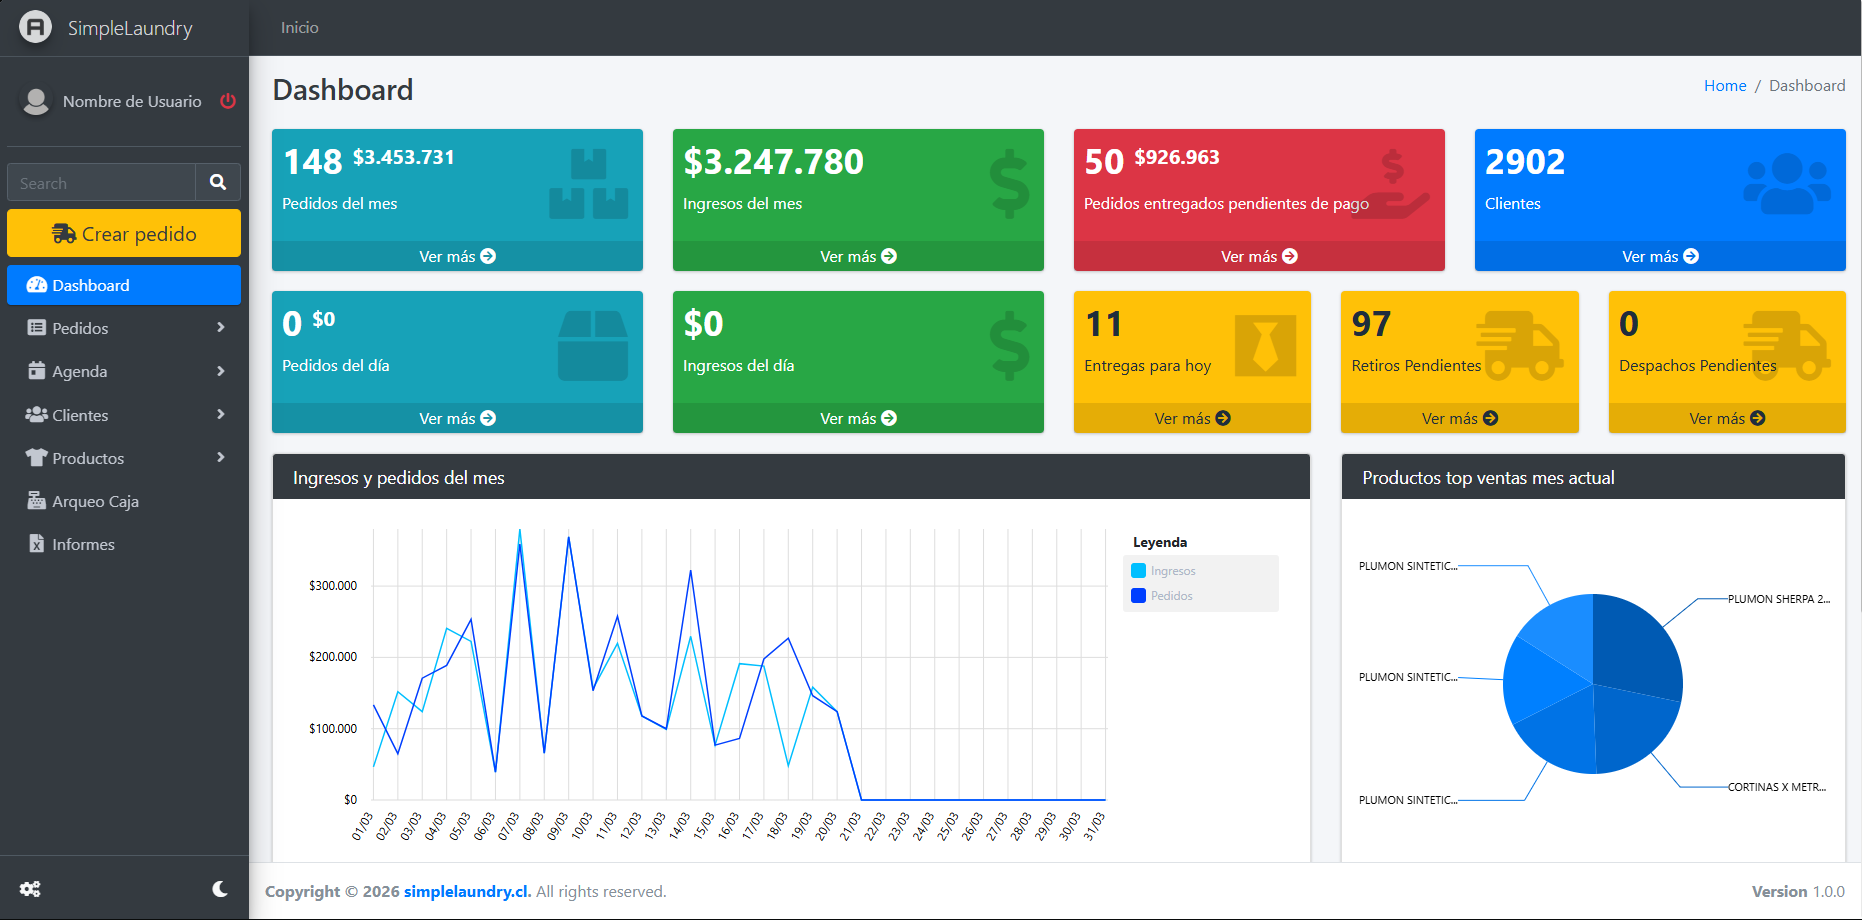Image resolution: width=1862 pixels, height=920 pixels.
Task: Toggle dark mode with the moon icon
Action: point(220,889)
